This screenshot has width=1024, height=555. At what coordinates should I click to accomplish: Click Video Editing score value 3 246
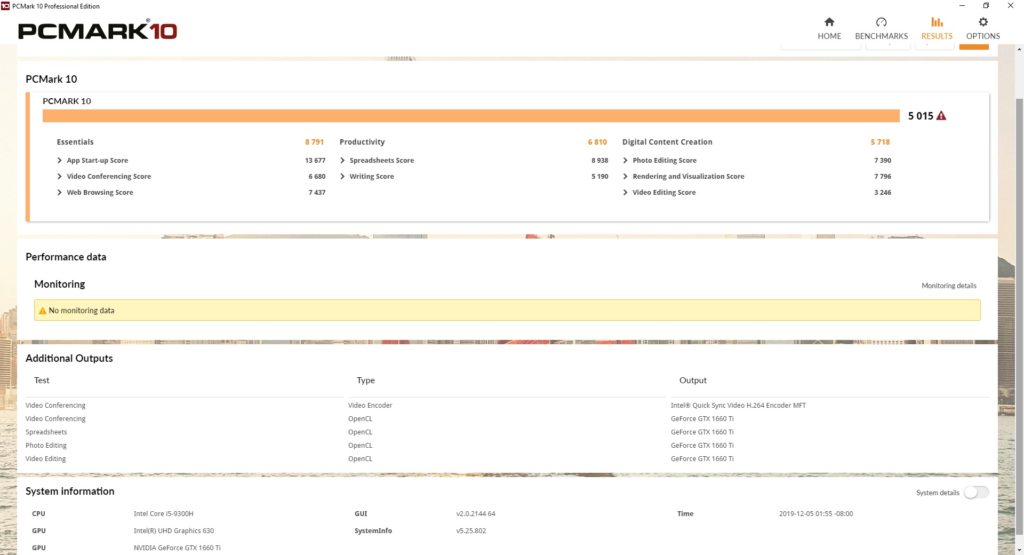[882, 193]
